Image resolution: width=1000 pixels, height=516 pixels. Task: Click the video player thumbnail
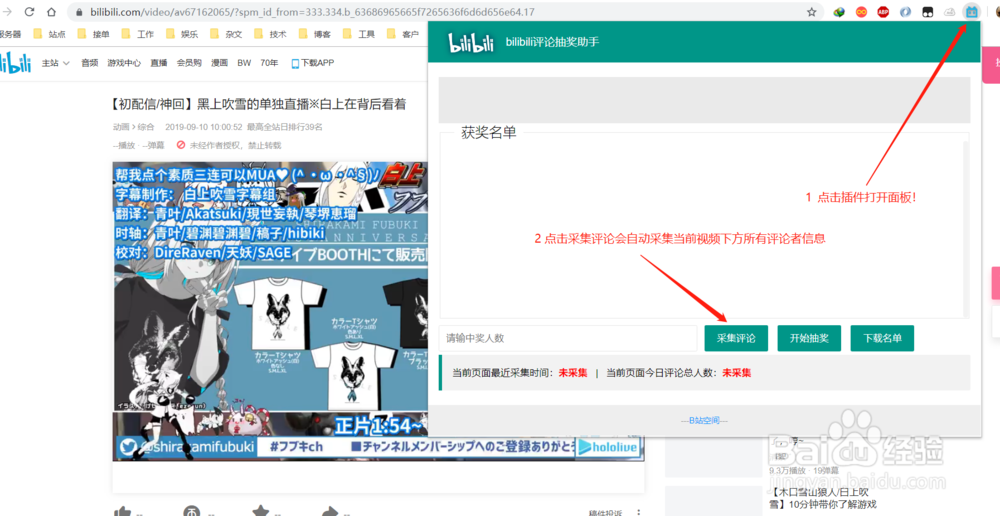[x=379, y=311]
